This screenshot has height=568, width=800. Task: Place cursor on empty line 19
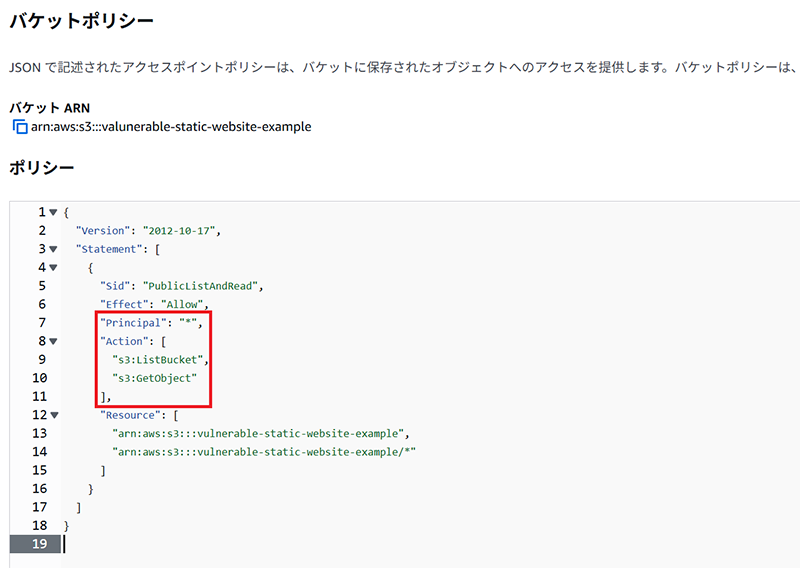[x=300, y=544]
